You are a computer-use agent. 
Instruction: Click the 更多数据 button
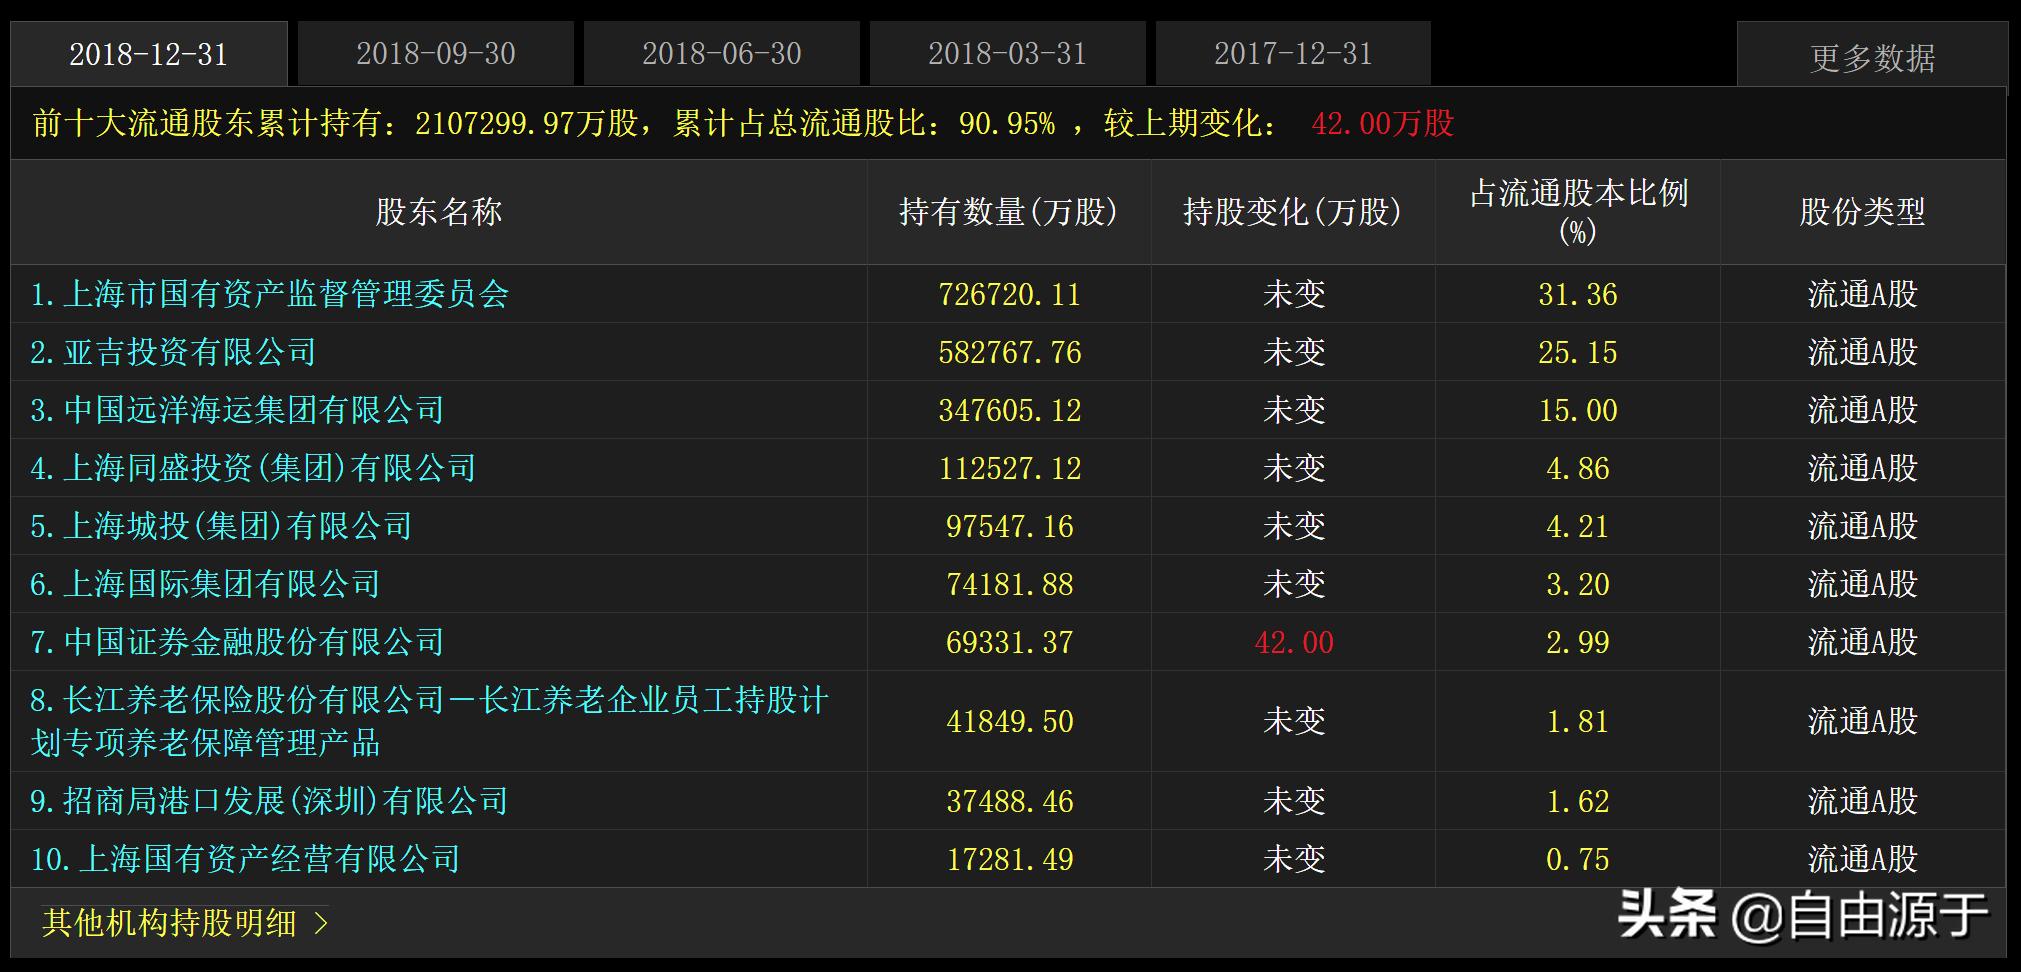tap(1873, 57)
